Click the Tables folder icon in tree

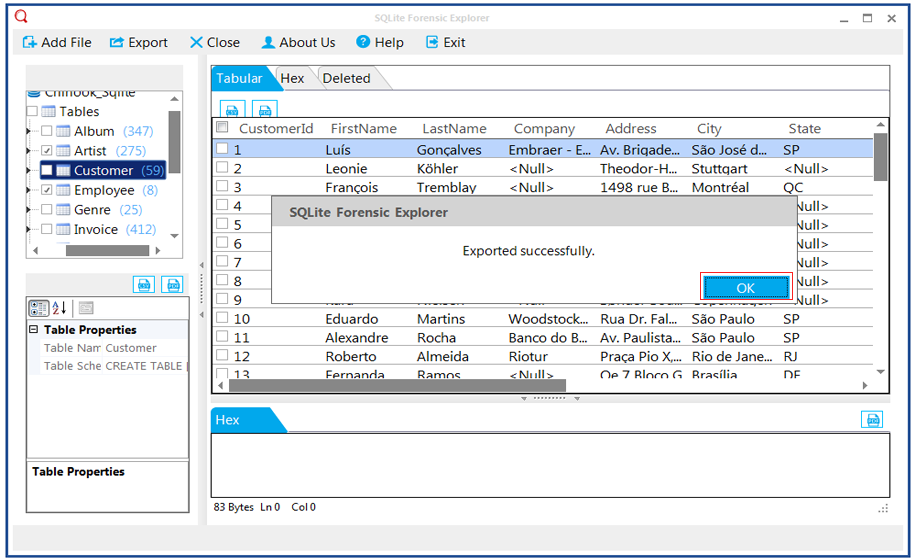(48, 111)
